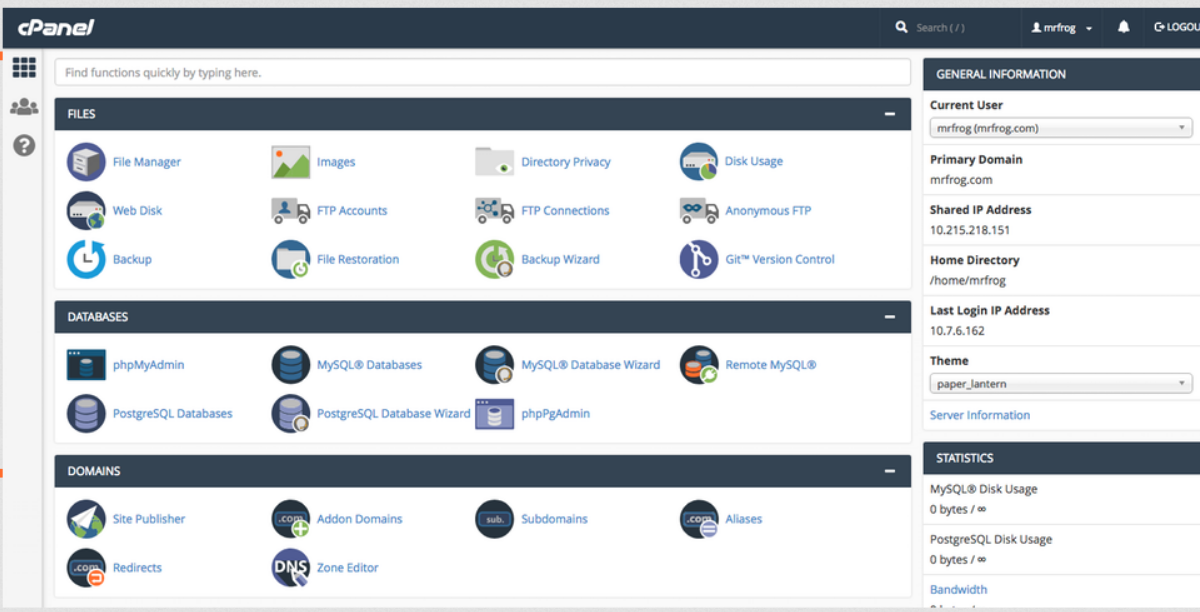The height and width of the screenshot is (612, 1200).
Task: Open the File Manager text link
Action: point(147,162)
